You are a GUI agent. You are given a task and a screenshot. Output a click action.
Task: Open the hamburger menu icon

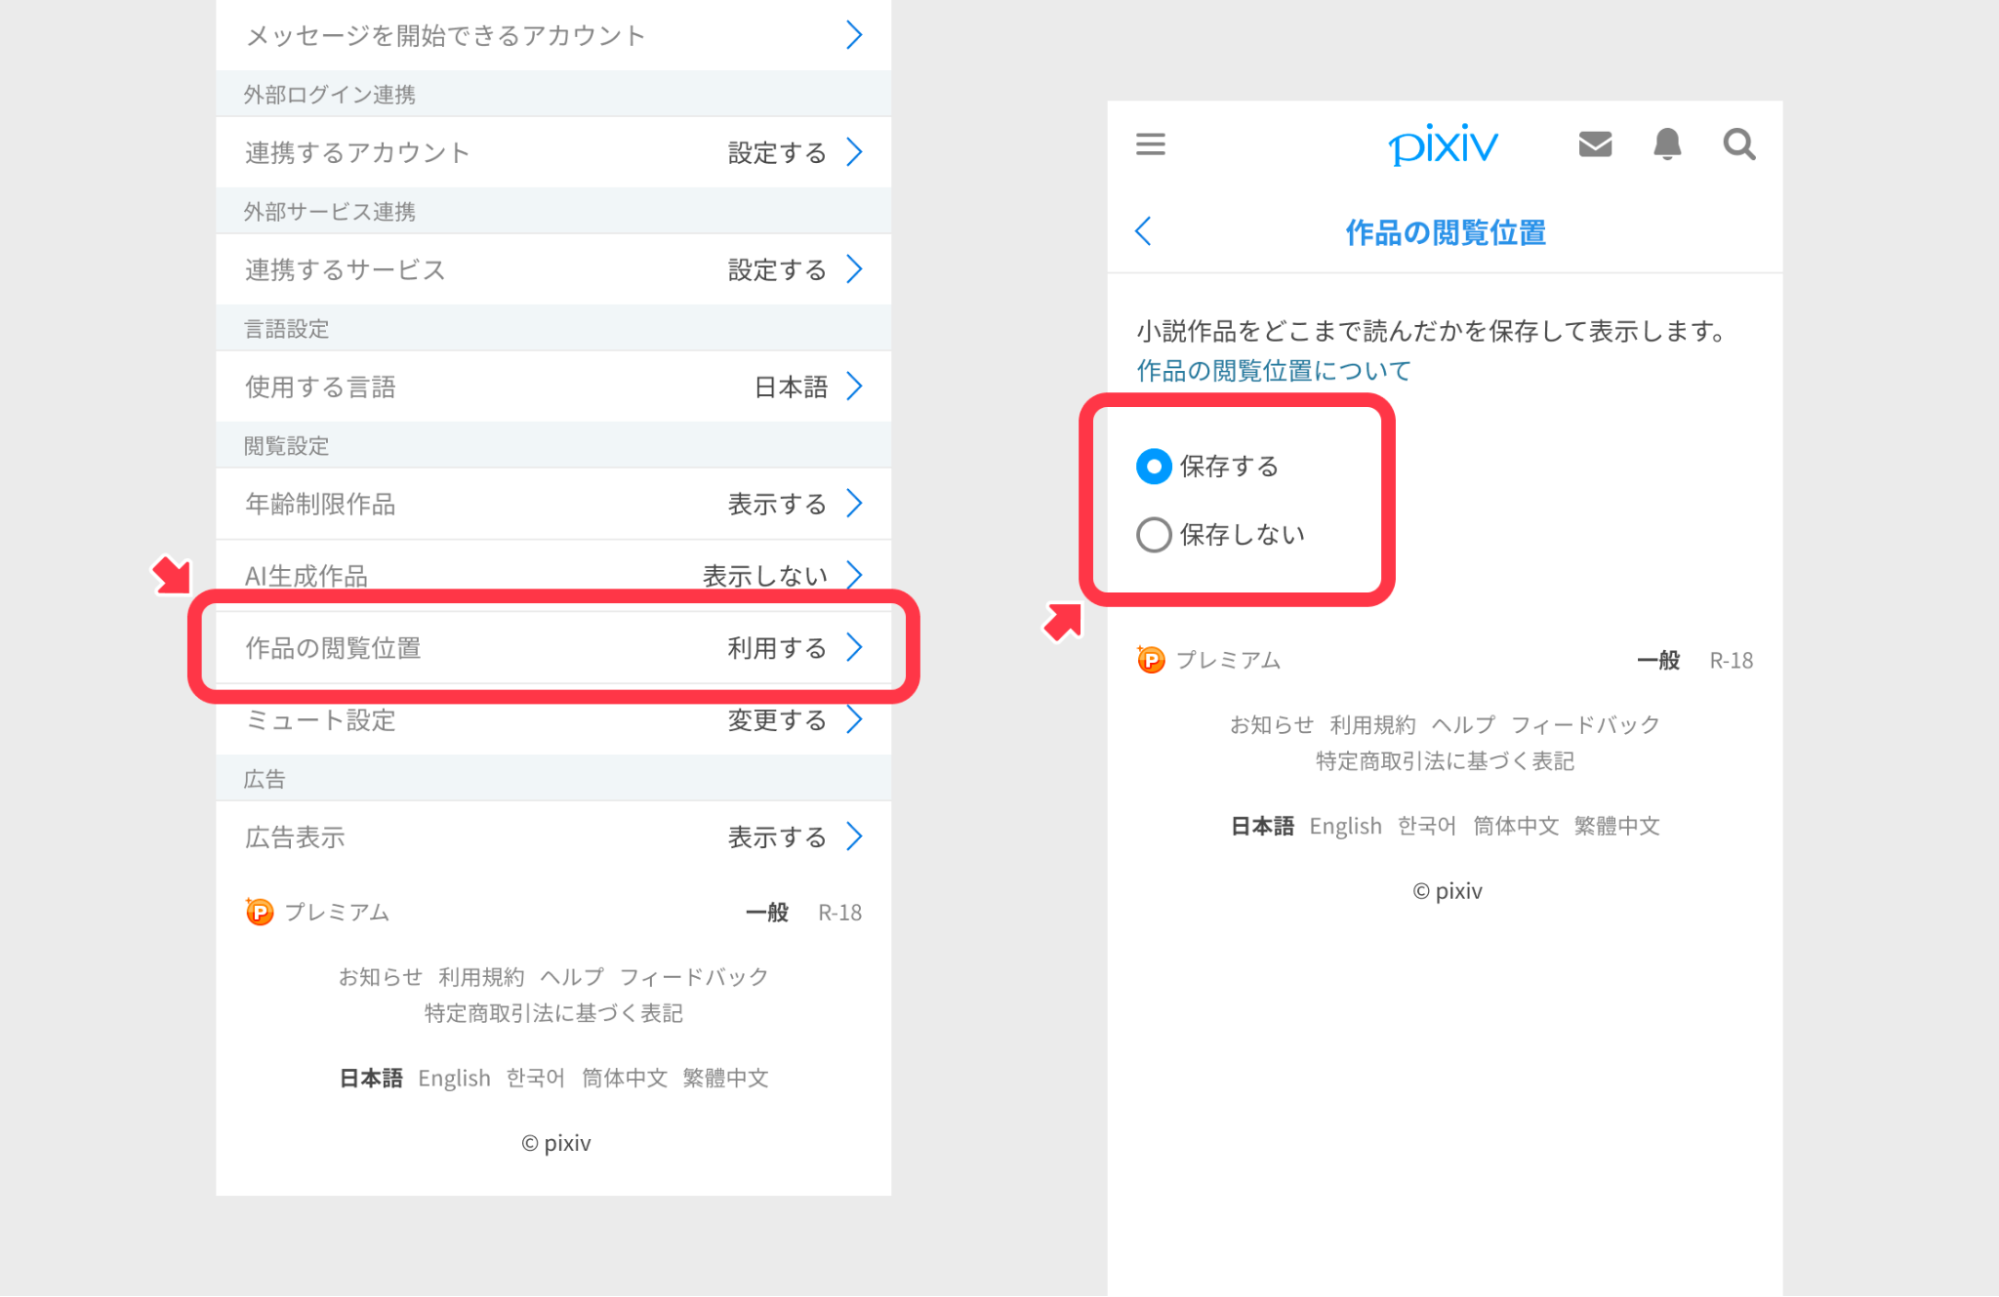(x=1150, y=144)
